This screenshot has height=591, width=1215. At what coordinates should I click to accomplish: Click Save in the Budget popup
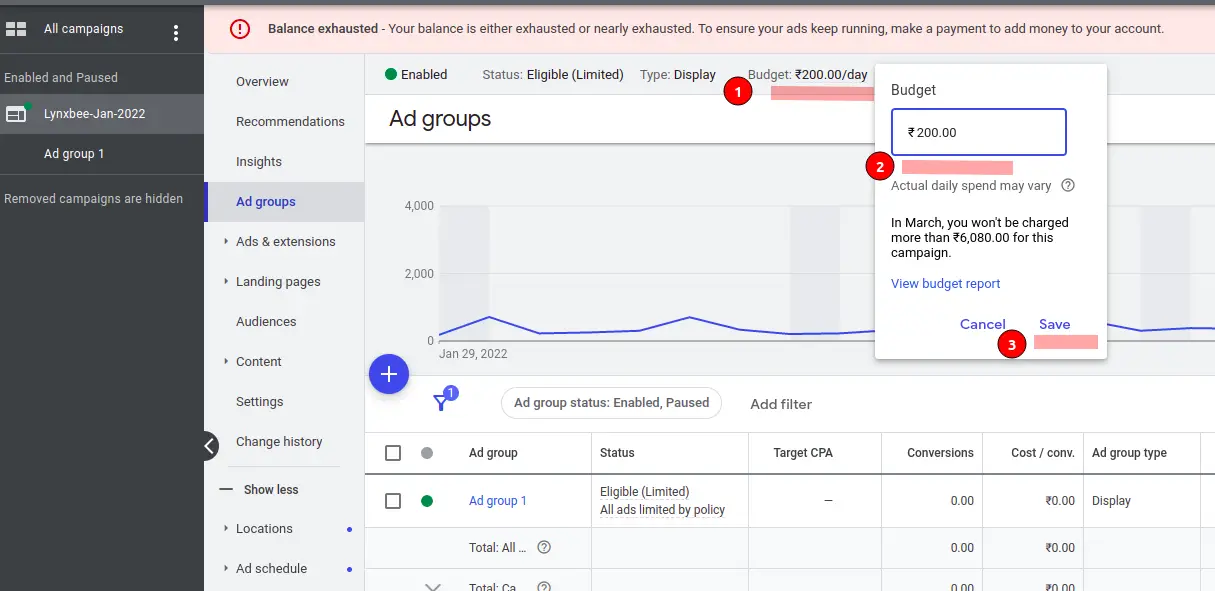1054,324
